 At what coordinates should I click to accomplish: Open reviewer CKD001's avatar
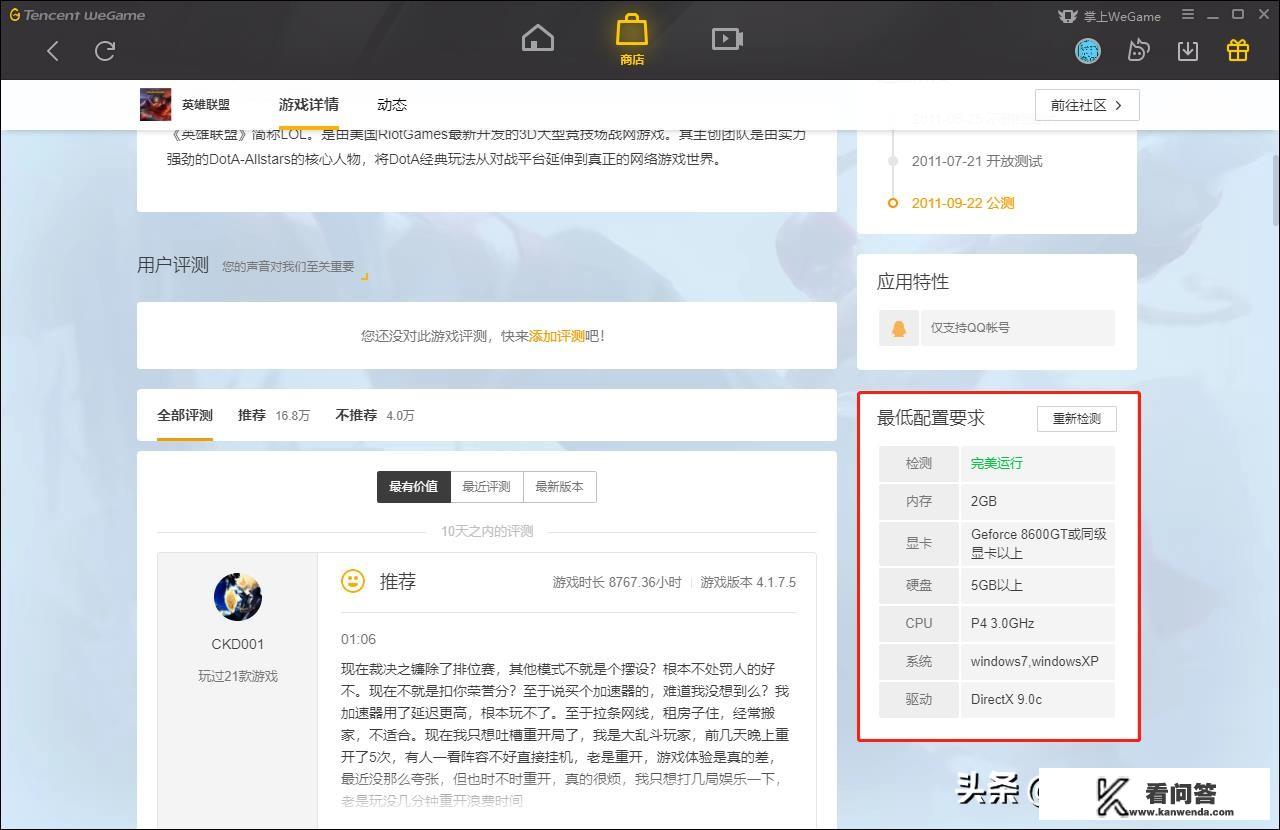pos(238,598)
